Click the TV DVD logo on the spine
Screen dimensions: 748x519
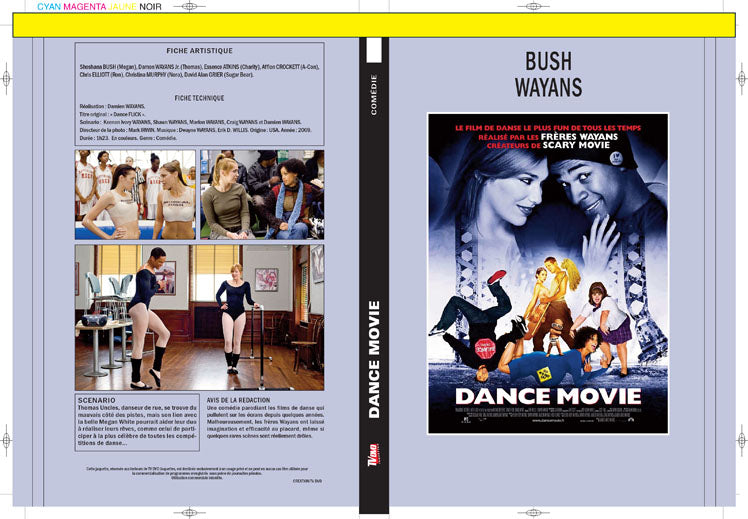[x=372, y=456]
